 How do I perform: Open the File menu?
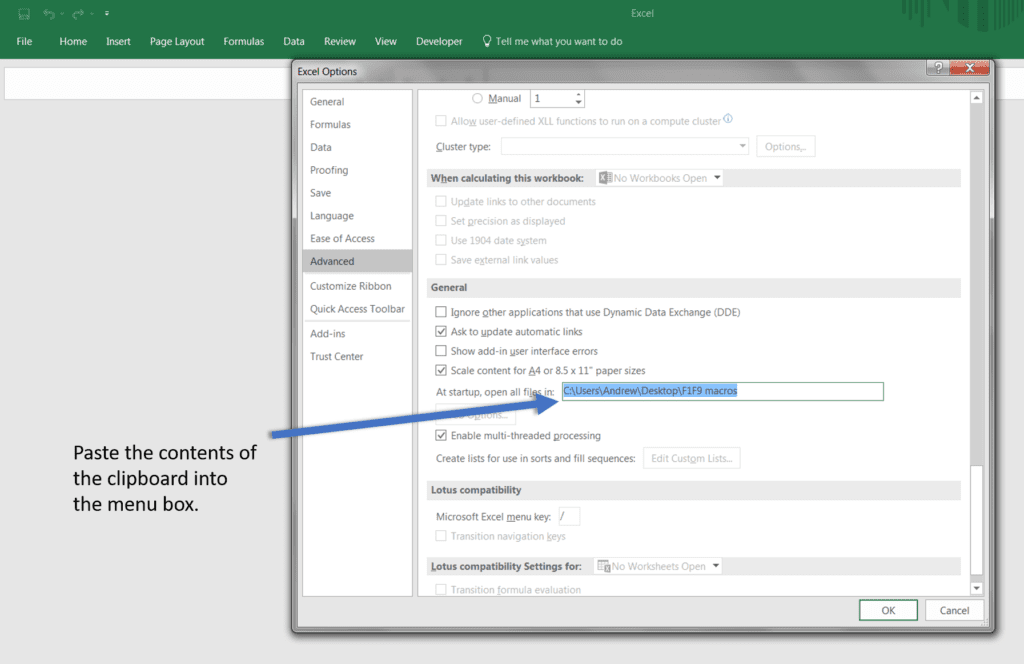24,41
